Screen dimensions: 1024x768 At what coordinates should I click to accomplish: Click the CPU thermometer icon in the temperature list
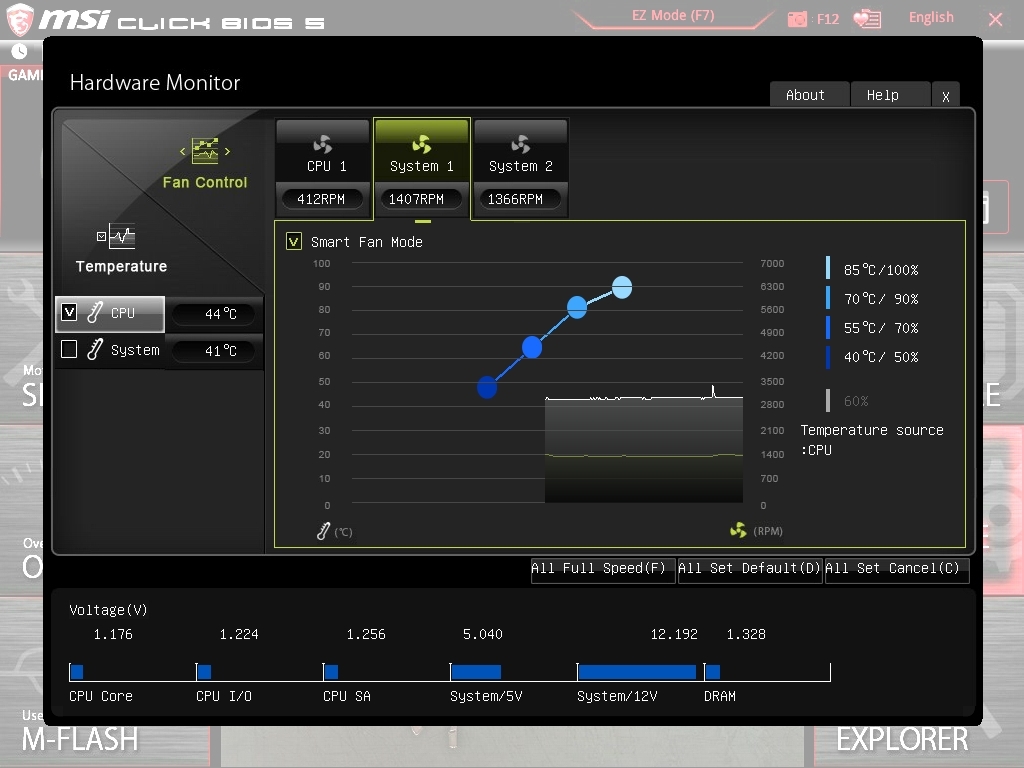point(95,313)
